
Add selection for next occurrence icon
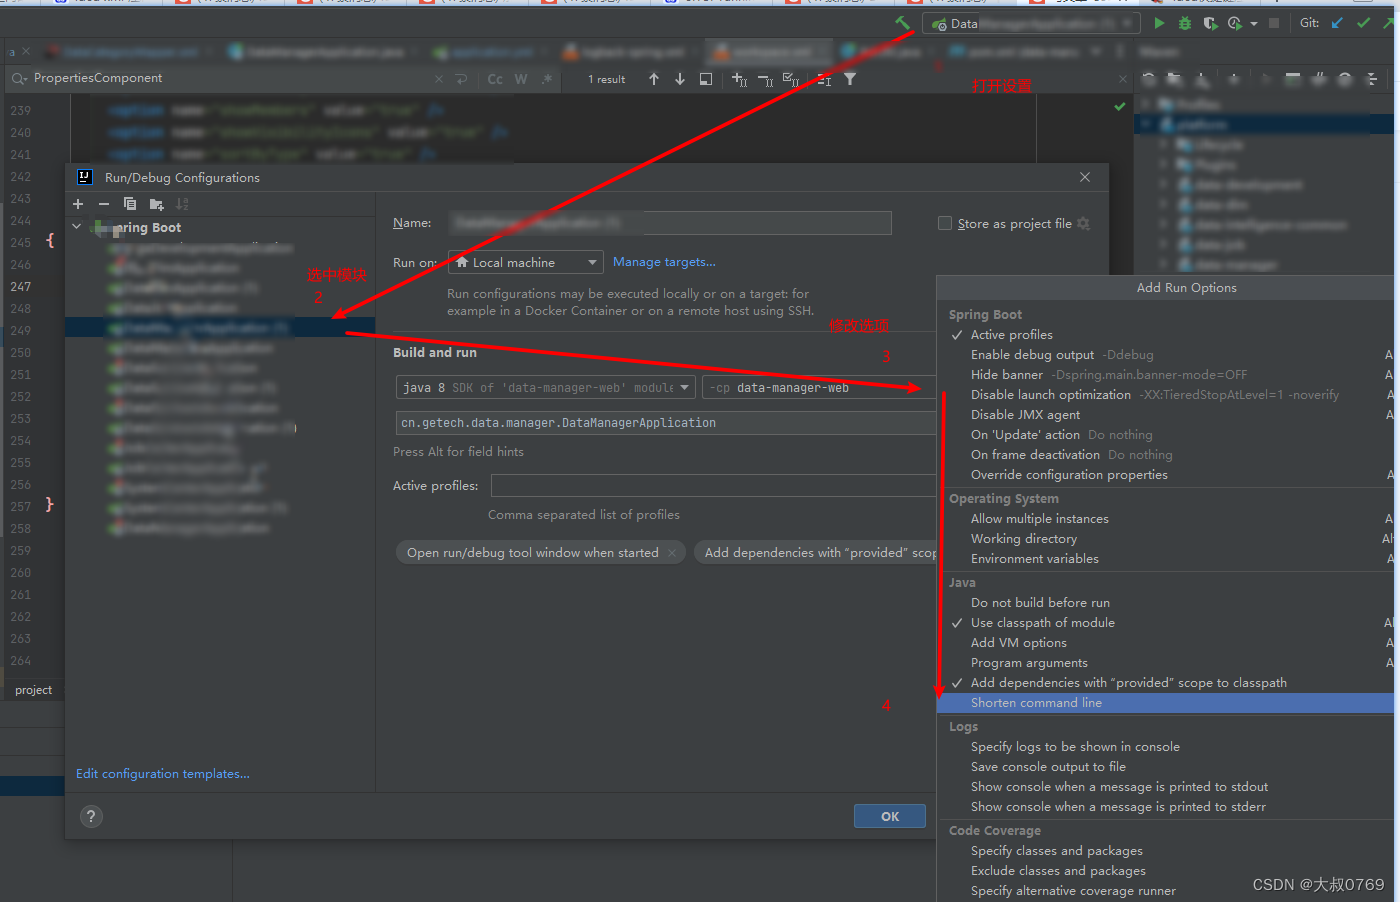tap(739, 79)
